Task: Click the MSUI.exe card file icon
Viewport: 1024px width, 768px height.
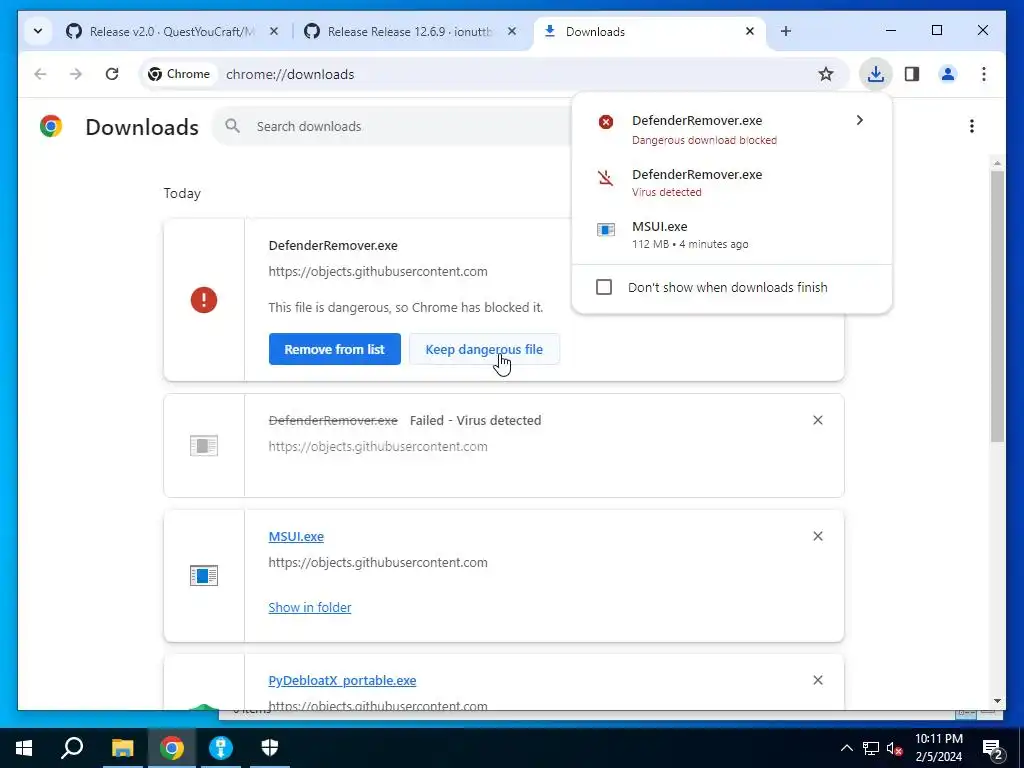Action: tap(204, 575)
